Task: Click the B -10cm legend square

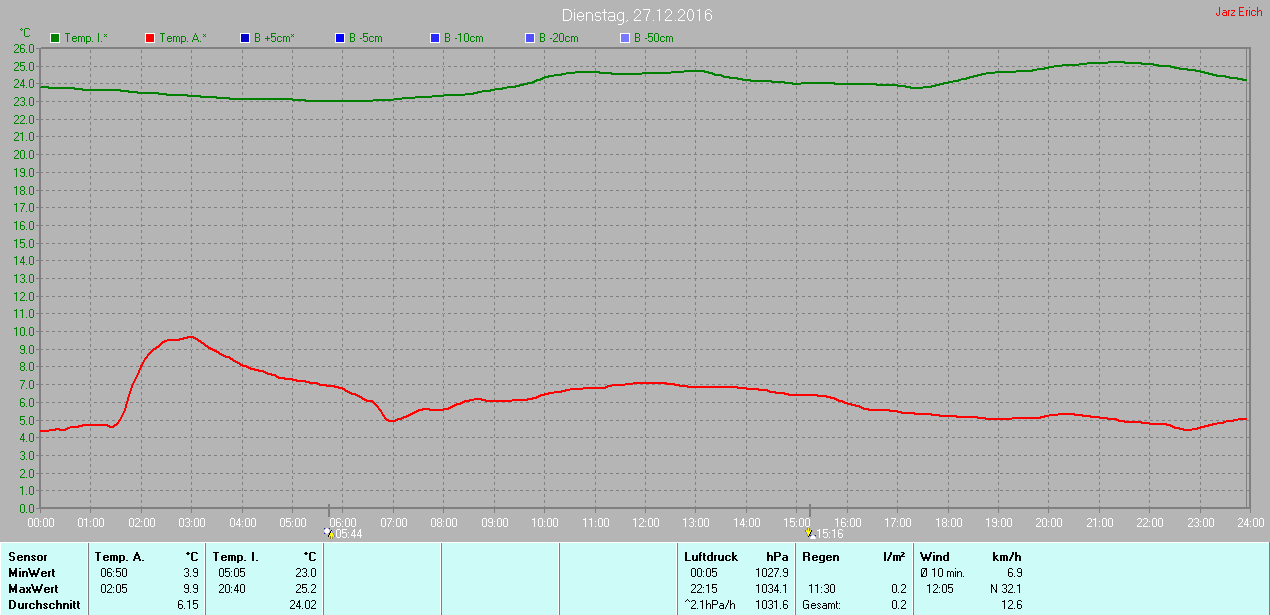Action: (x=435, y=38)
